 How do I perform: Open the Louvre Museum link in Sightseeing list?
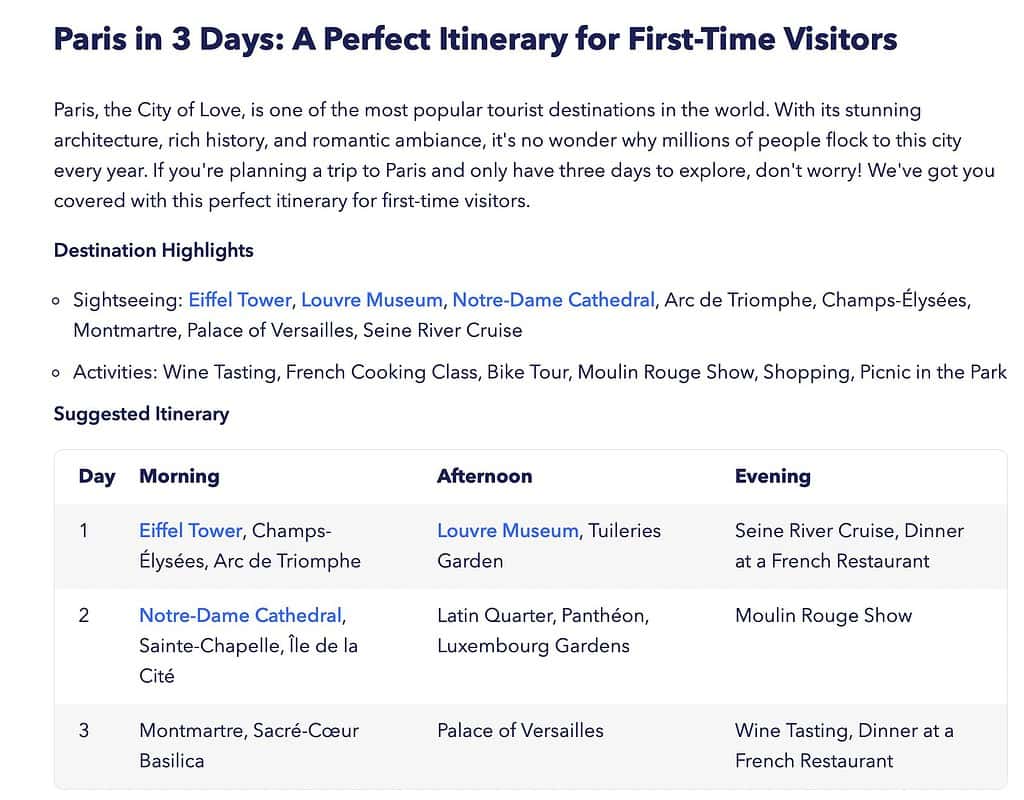pos(371,300)
